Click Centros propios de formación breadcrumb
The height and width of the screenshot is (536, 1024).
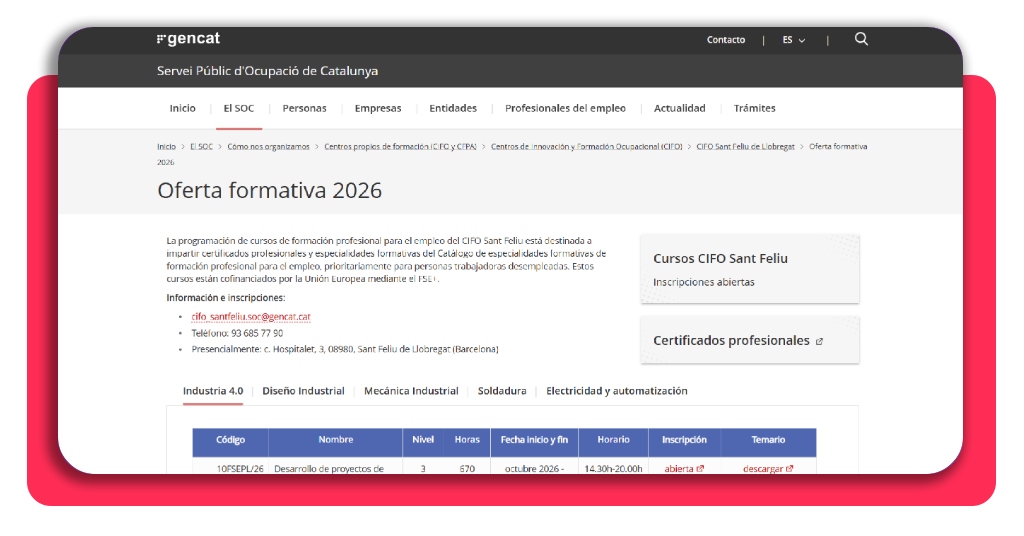400,147
